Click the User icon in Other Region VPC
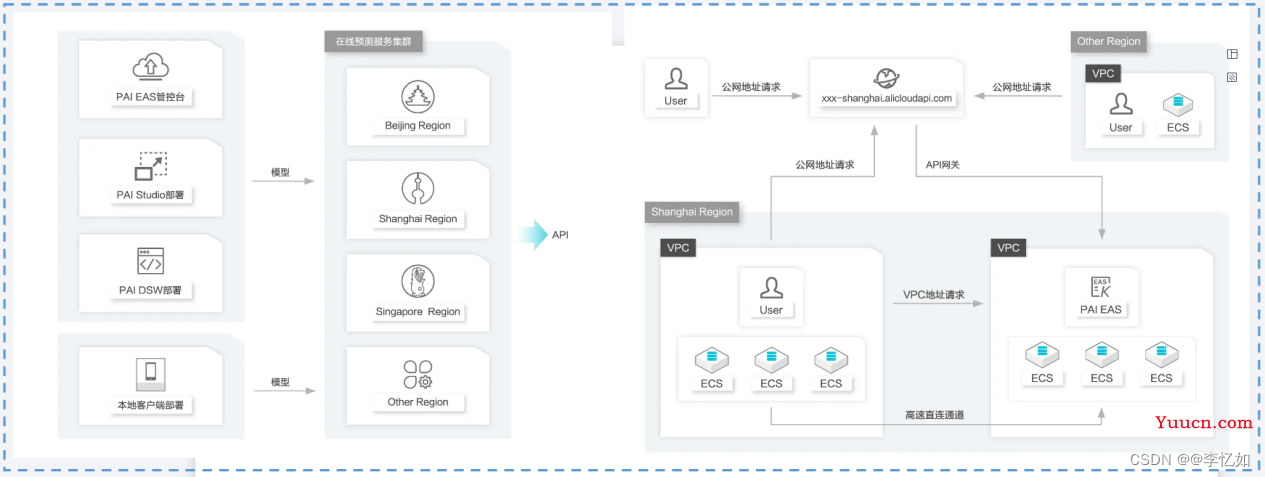This screenshot has width=1265, height=477. 1121,104
